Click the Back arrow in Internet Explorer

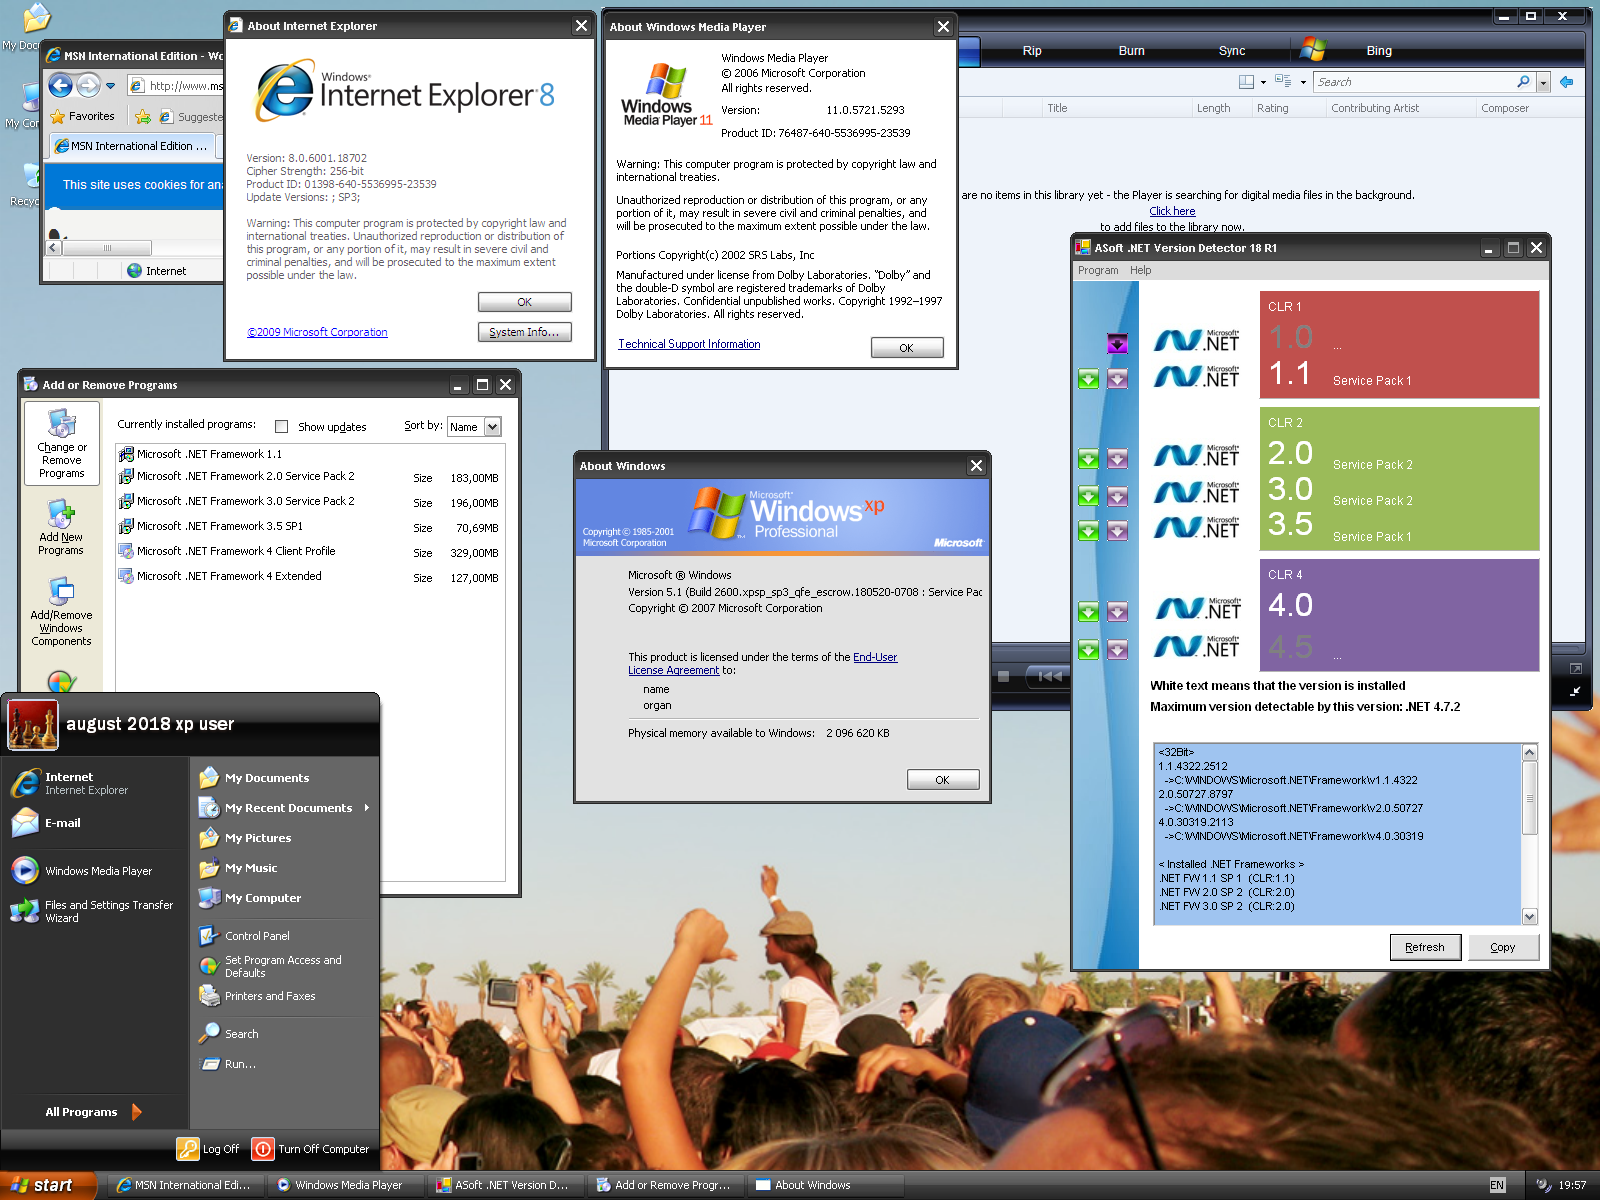(x=61, y=85)
